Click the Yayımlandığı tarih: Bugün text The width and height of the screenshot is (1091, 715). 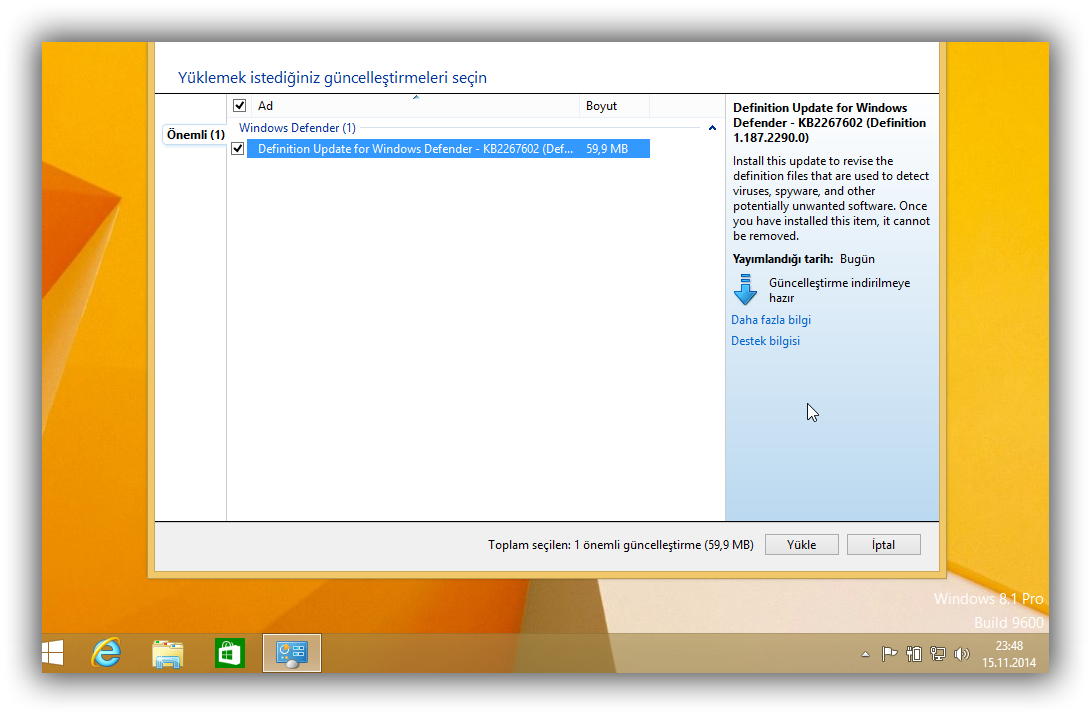(x=804, y=259)
